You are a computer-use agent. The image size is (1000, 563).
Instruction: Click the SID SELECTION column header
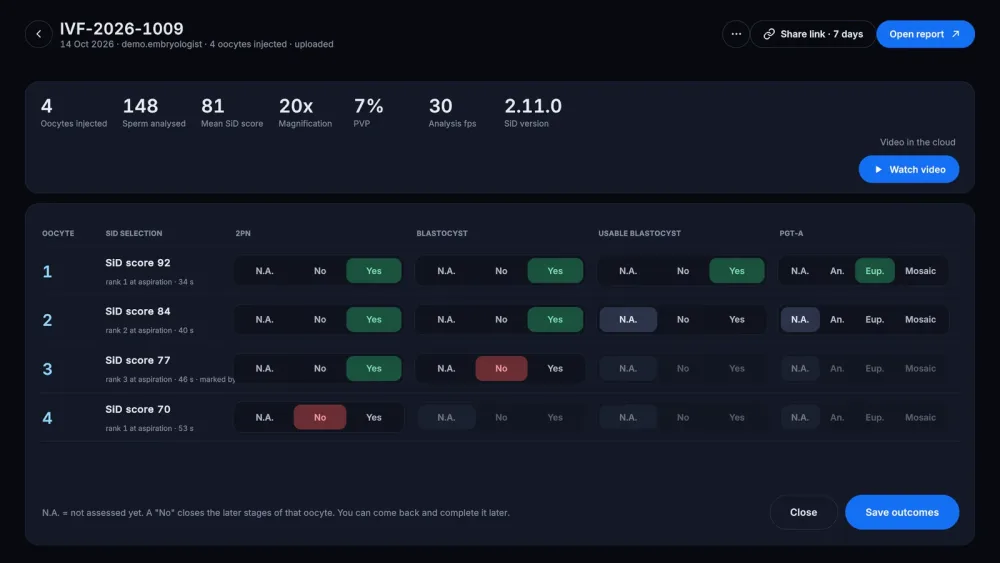(x=133, y=233)
